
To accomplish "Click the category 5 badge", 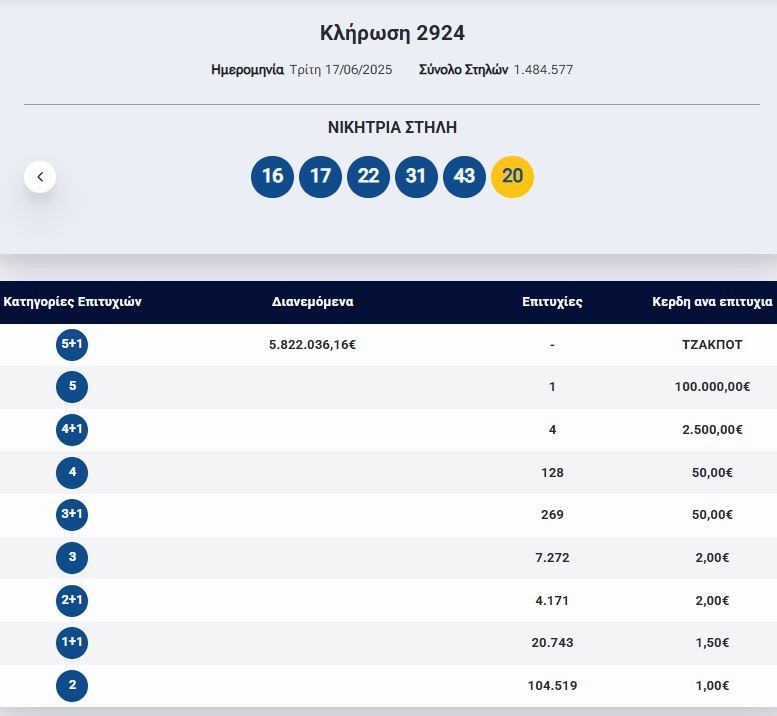I will 72,387.
